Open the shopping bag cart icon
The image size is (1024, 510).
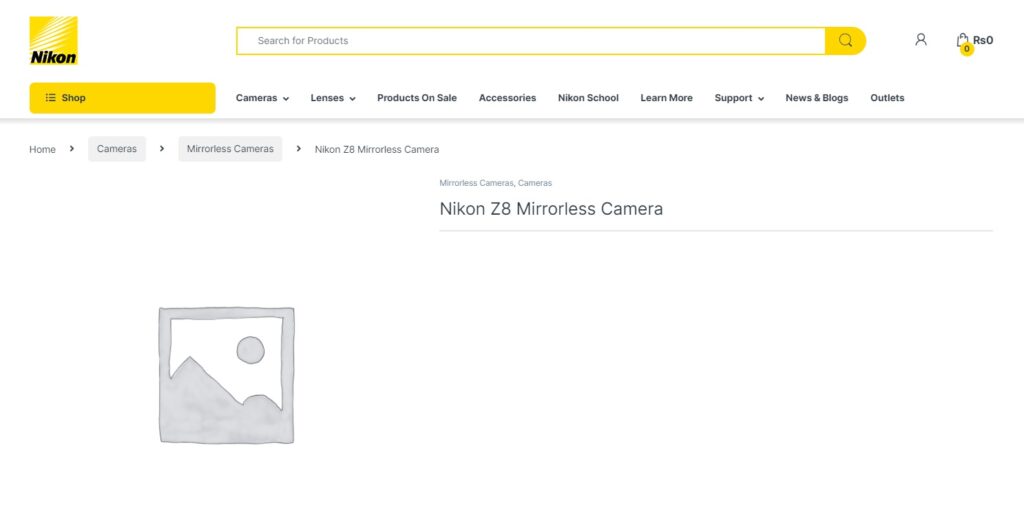click(963, 41)
